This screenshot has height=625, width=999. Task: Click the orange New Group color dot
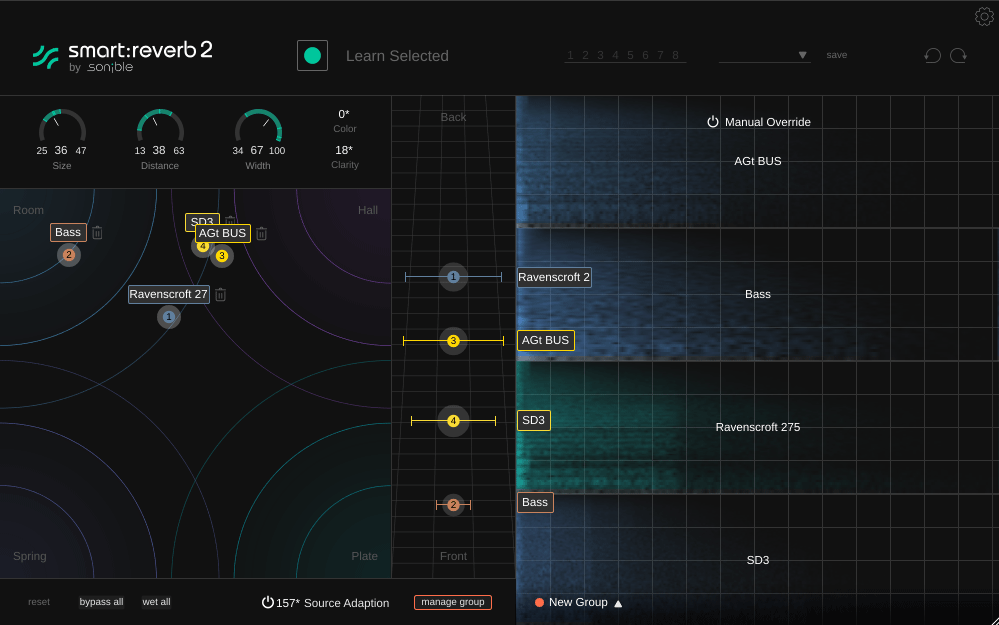pyautogui.click(x=539, y=603)
